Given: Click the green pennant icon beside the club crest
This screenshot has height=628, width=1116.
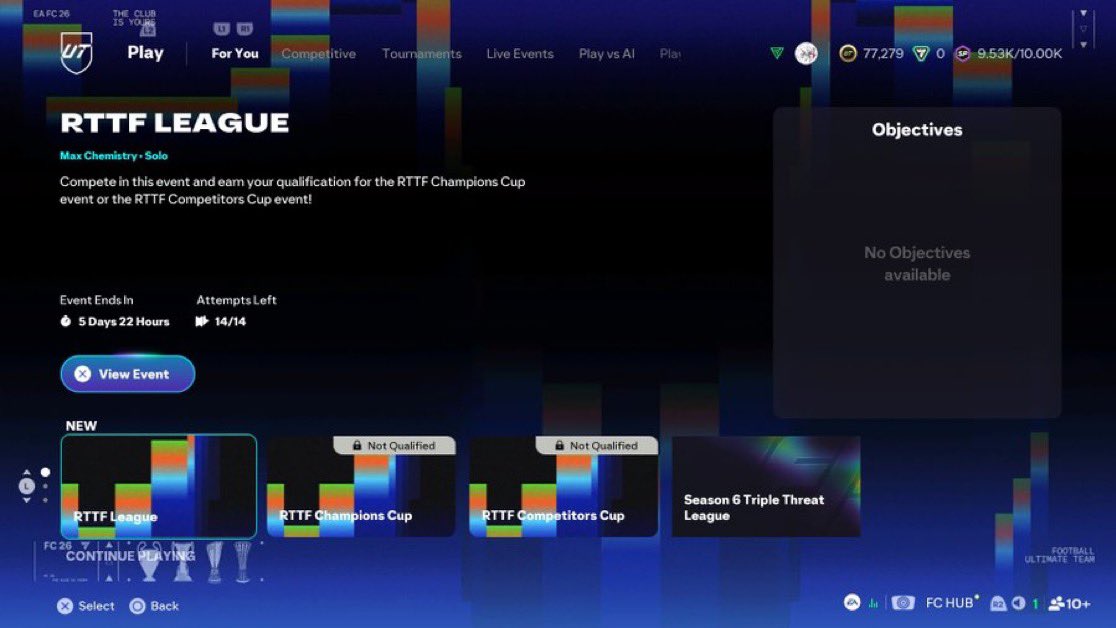Looking at the screenshot, I should click(777, 53).
